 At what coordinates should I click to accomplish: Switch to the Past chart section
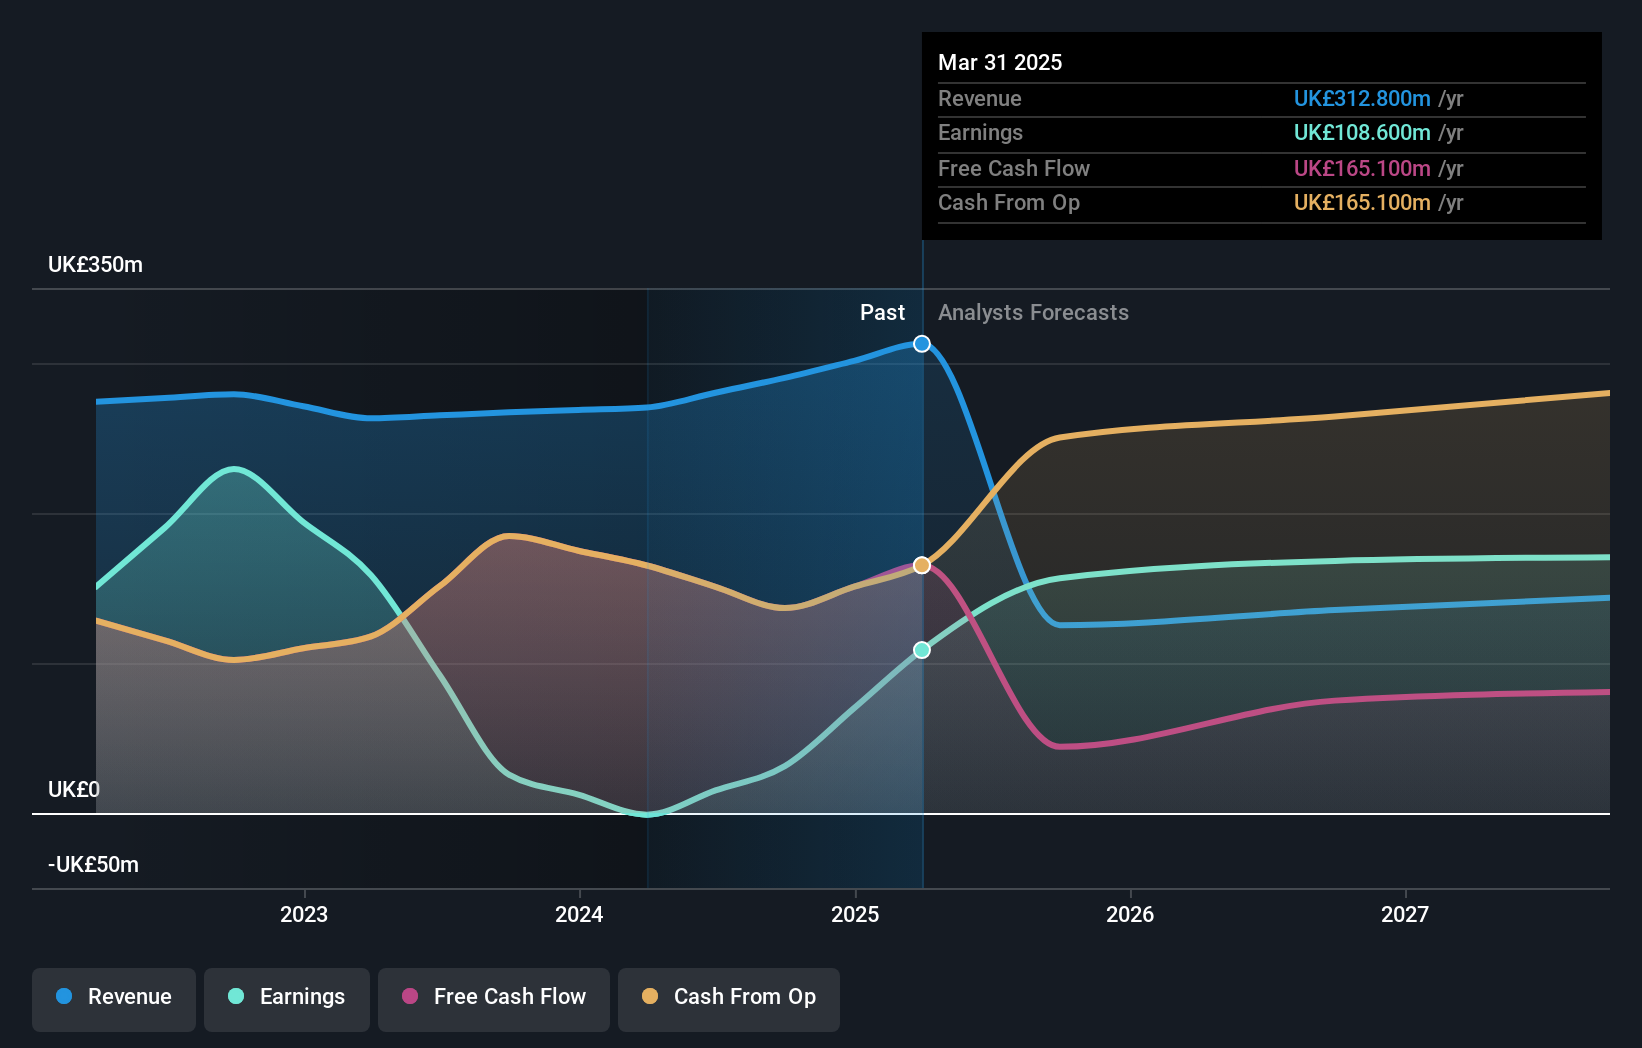(x=882, y=312)
